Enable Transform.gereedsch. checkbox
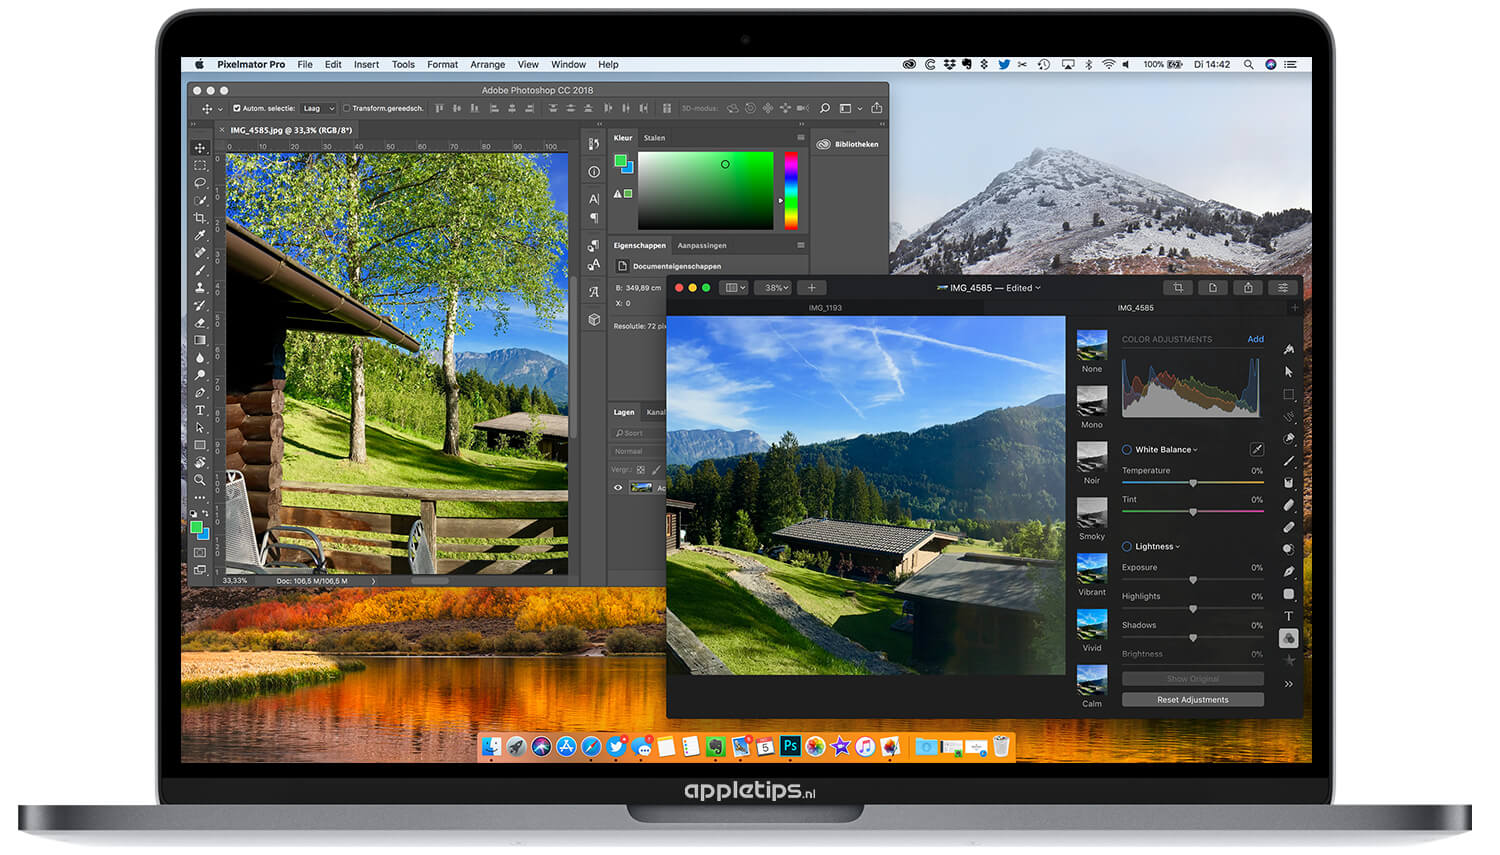The height and width of the screenshot is (855, 1500). click(347, 108)
